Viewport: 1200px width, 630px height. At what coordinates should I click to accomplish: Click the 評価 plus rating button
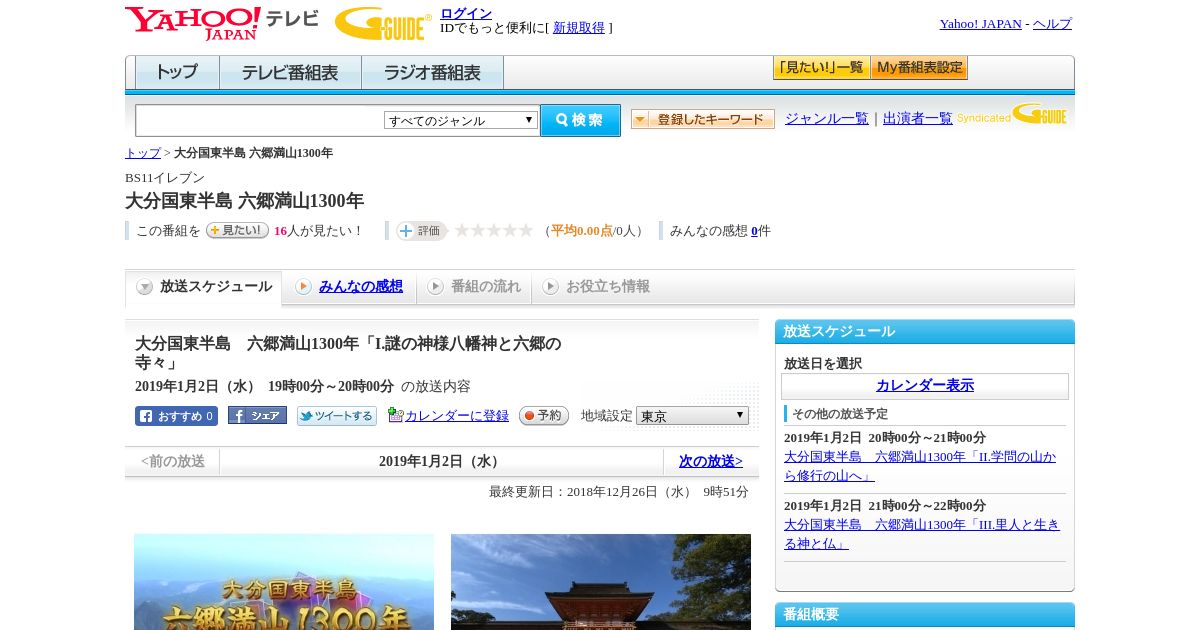[x=421, y=231]
